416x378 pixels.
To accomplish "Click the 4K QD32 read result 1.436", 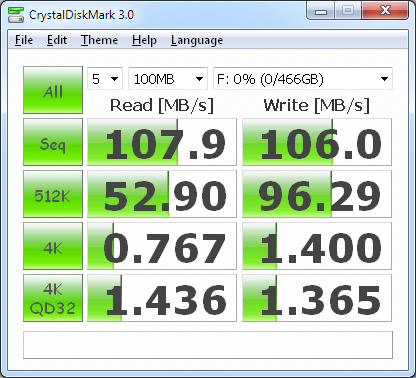I will tap(162, 298).
